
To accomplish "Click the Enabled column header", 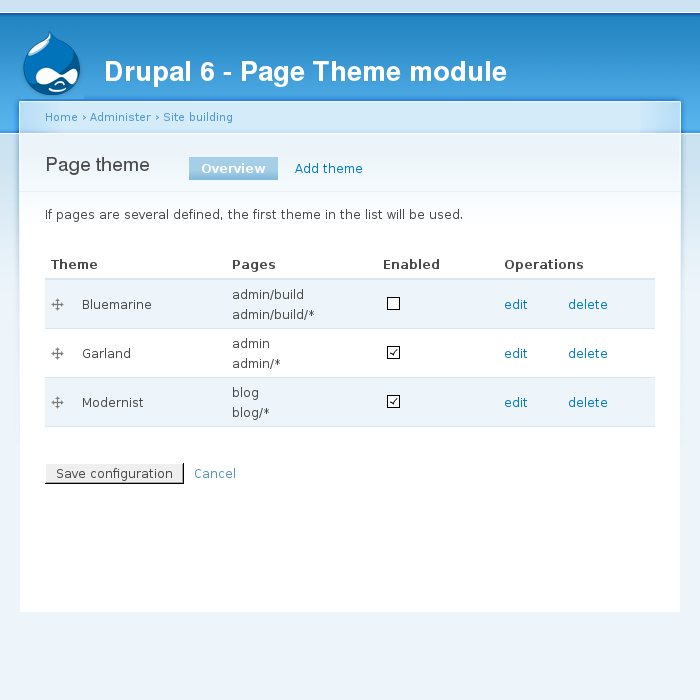I will pyautogui.click(x=411, y=264).
